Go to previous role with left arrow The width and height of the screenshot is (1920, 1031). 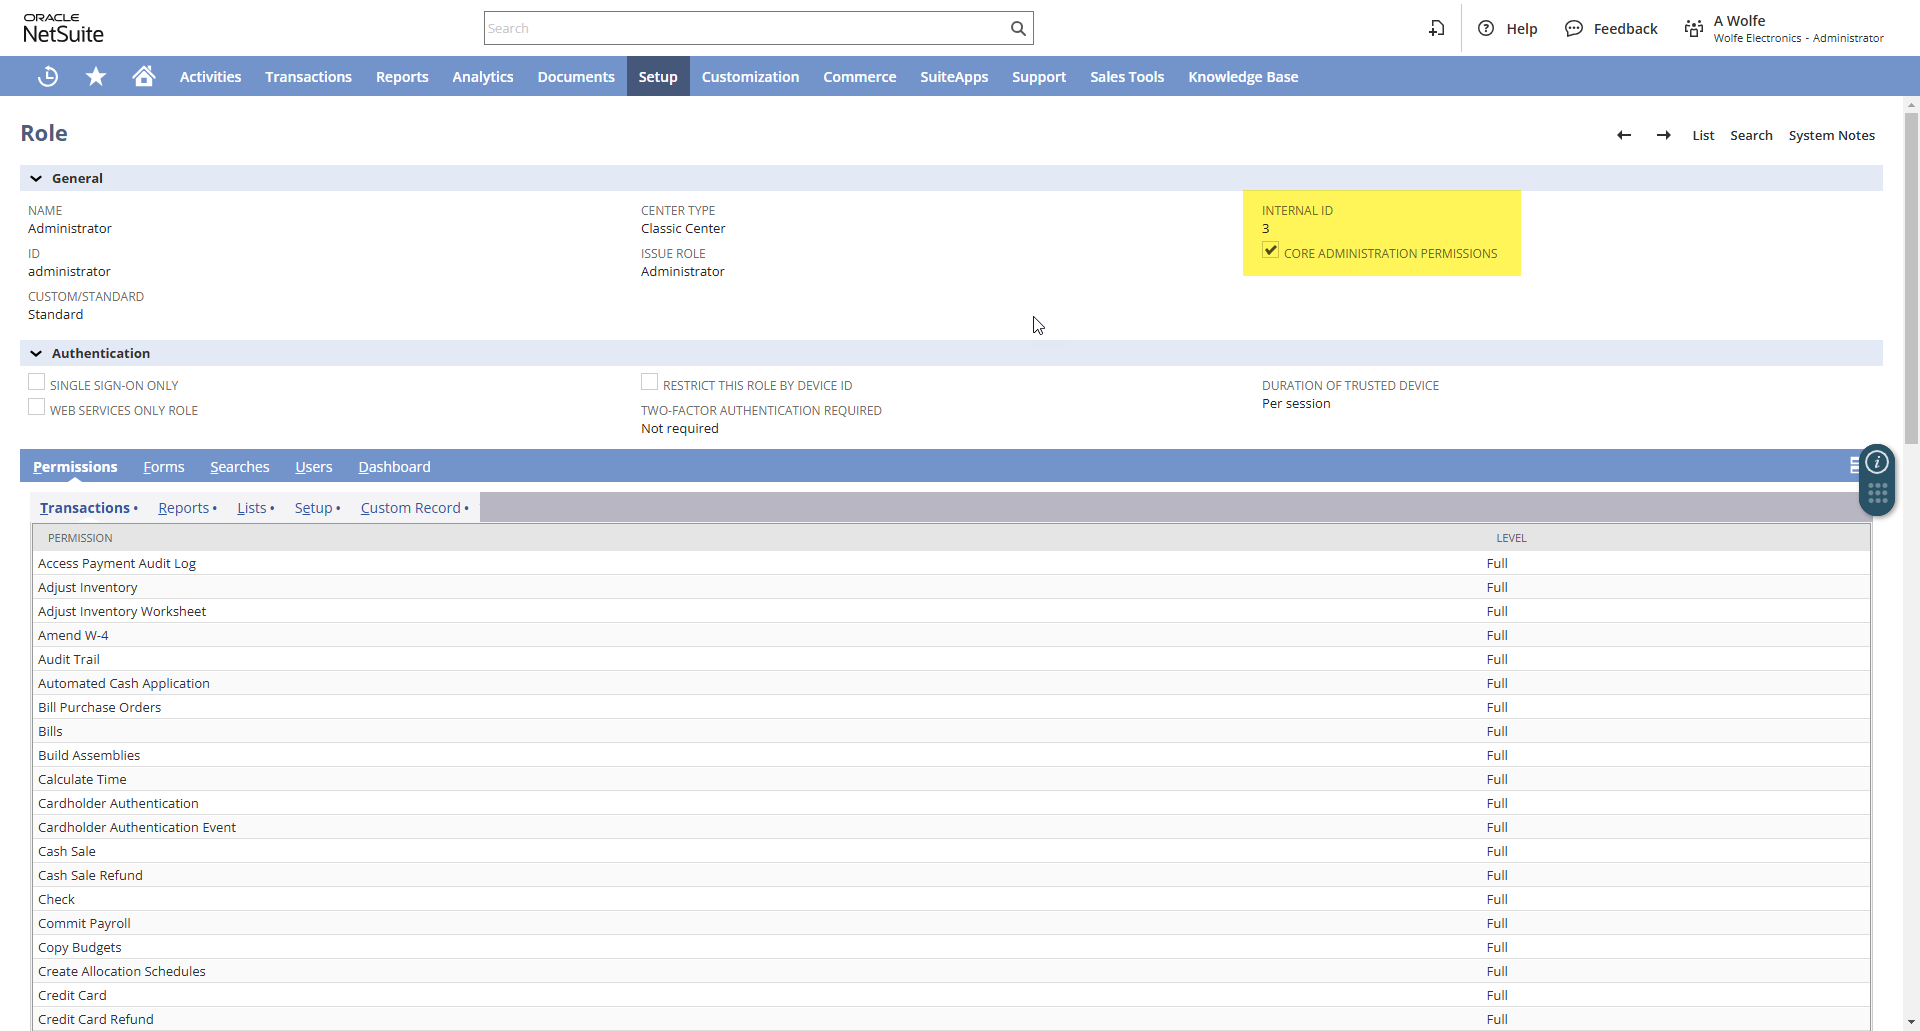1624,136
